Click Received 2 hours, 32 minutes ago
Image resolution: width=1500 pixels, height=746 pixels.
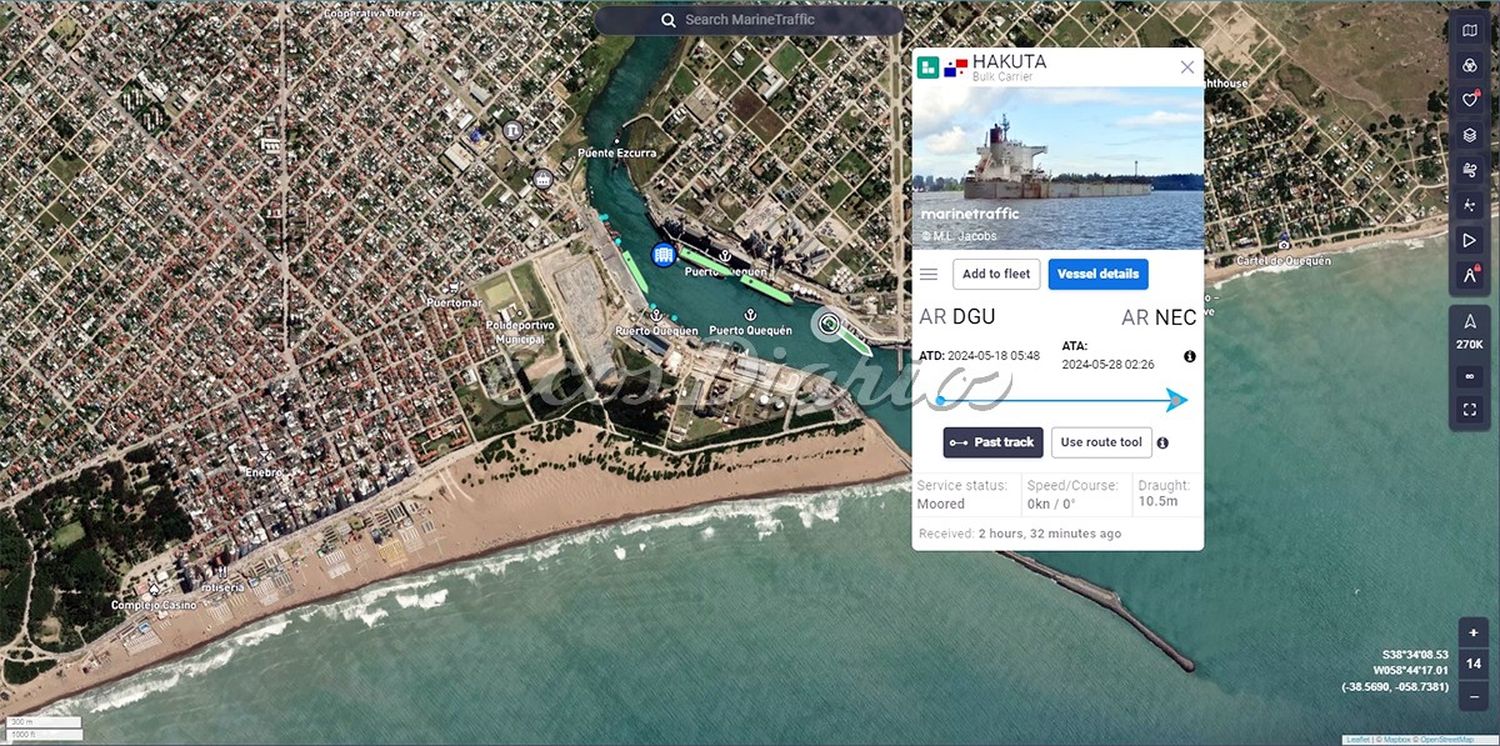click(1020, 534)
